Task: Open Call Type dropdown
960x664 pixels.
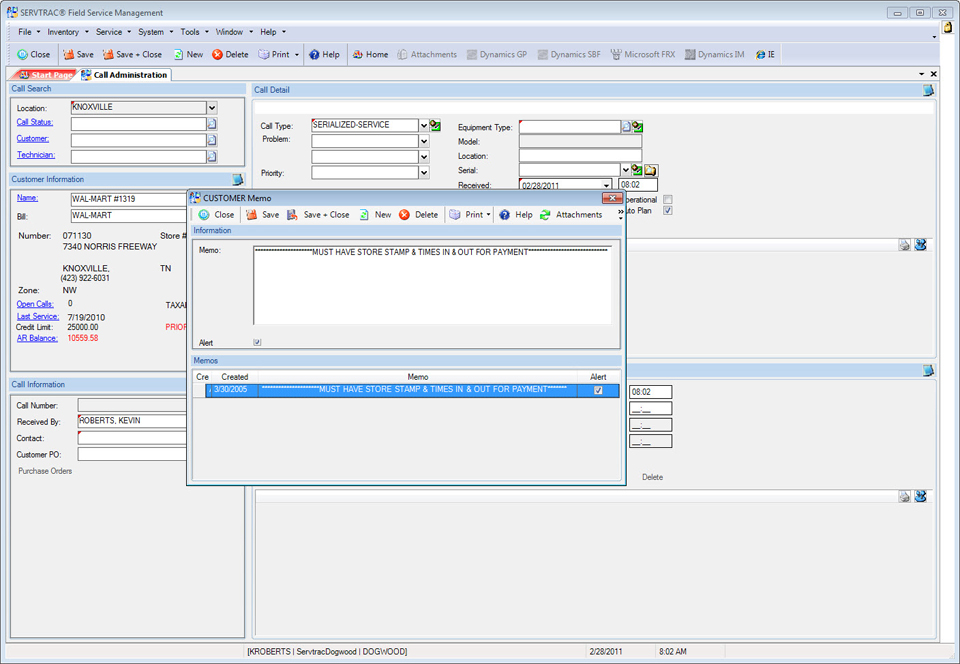Action: [x=424, y=125]
